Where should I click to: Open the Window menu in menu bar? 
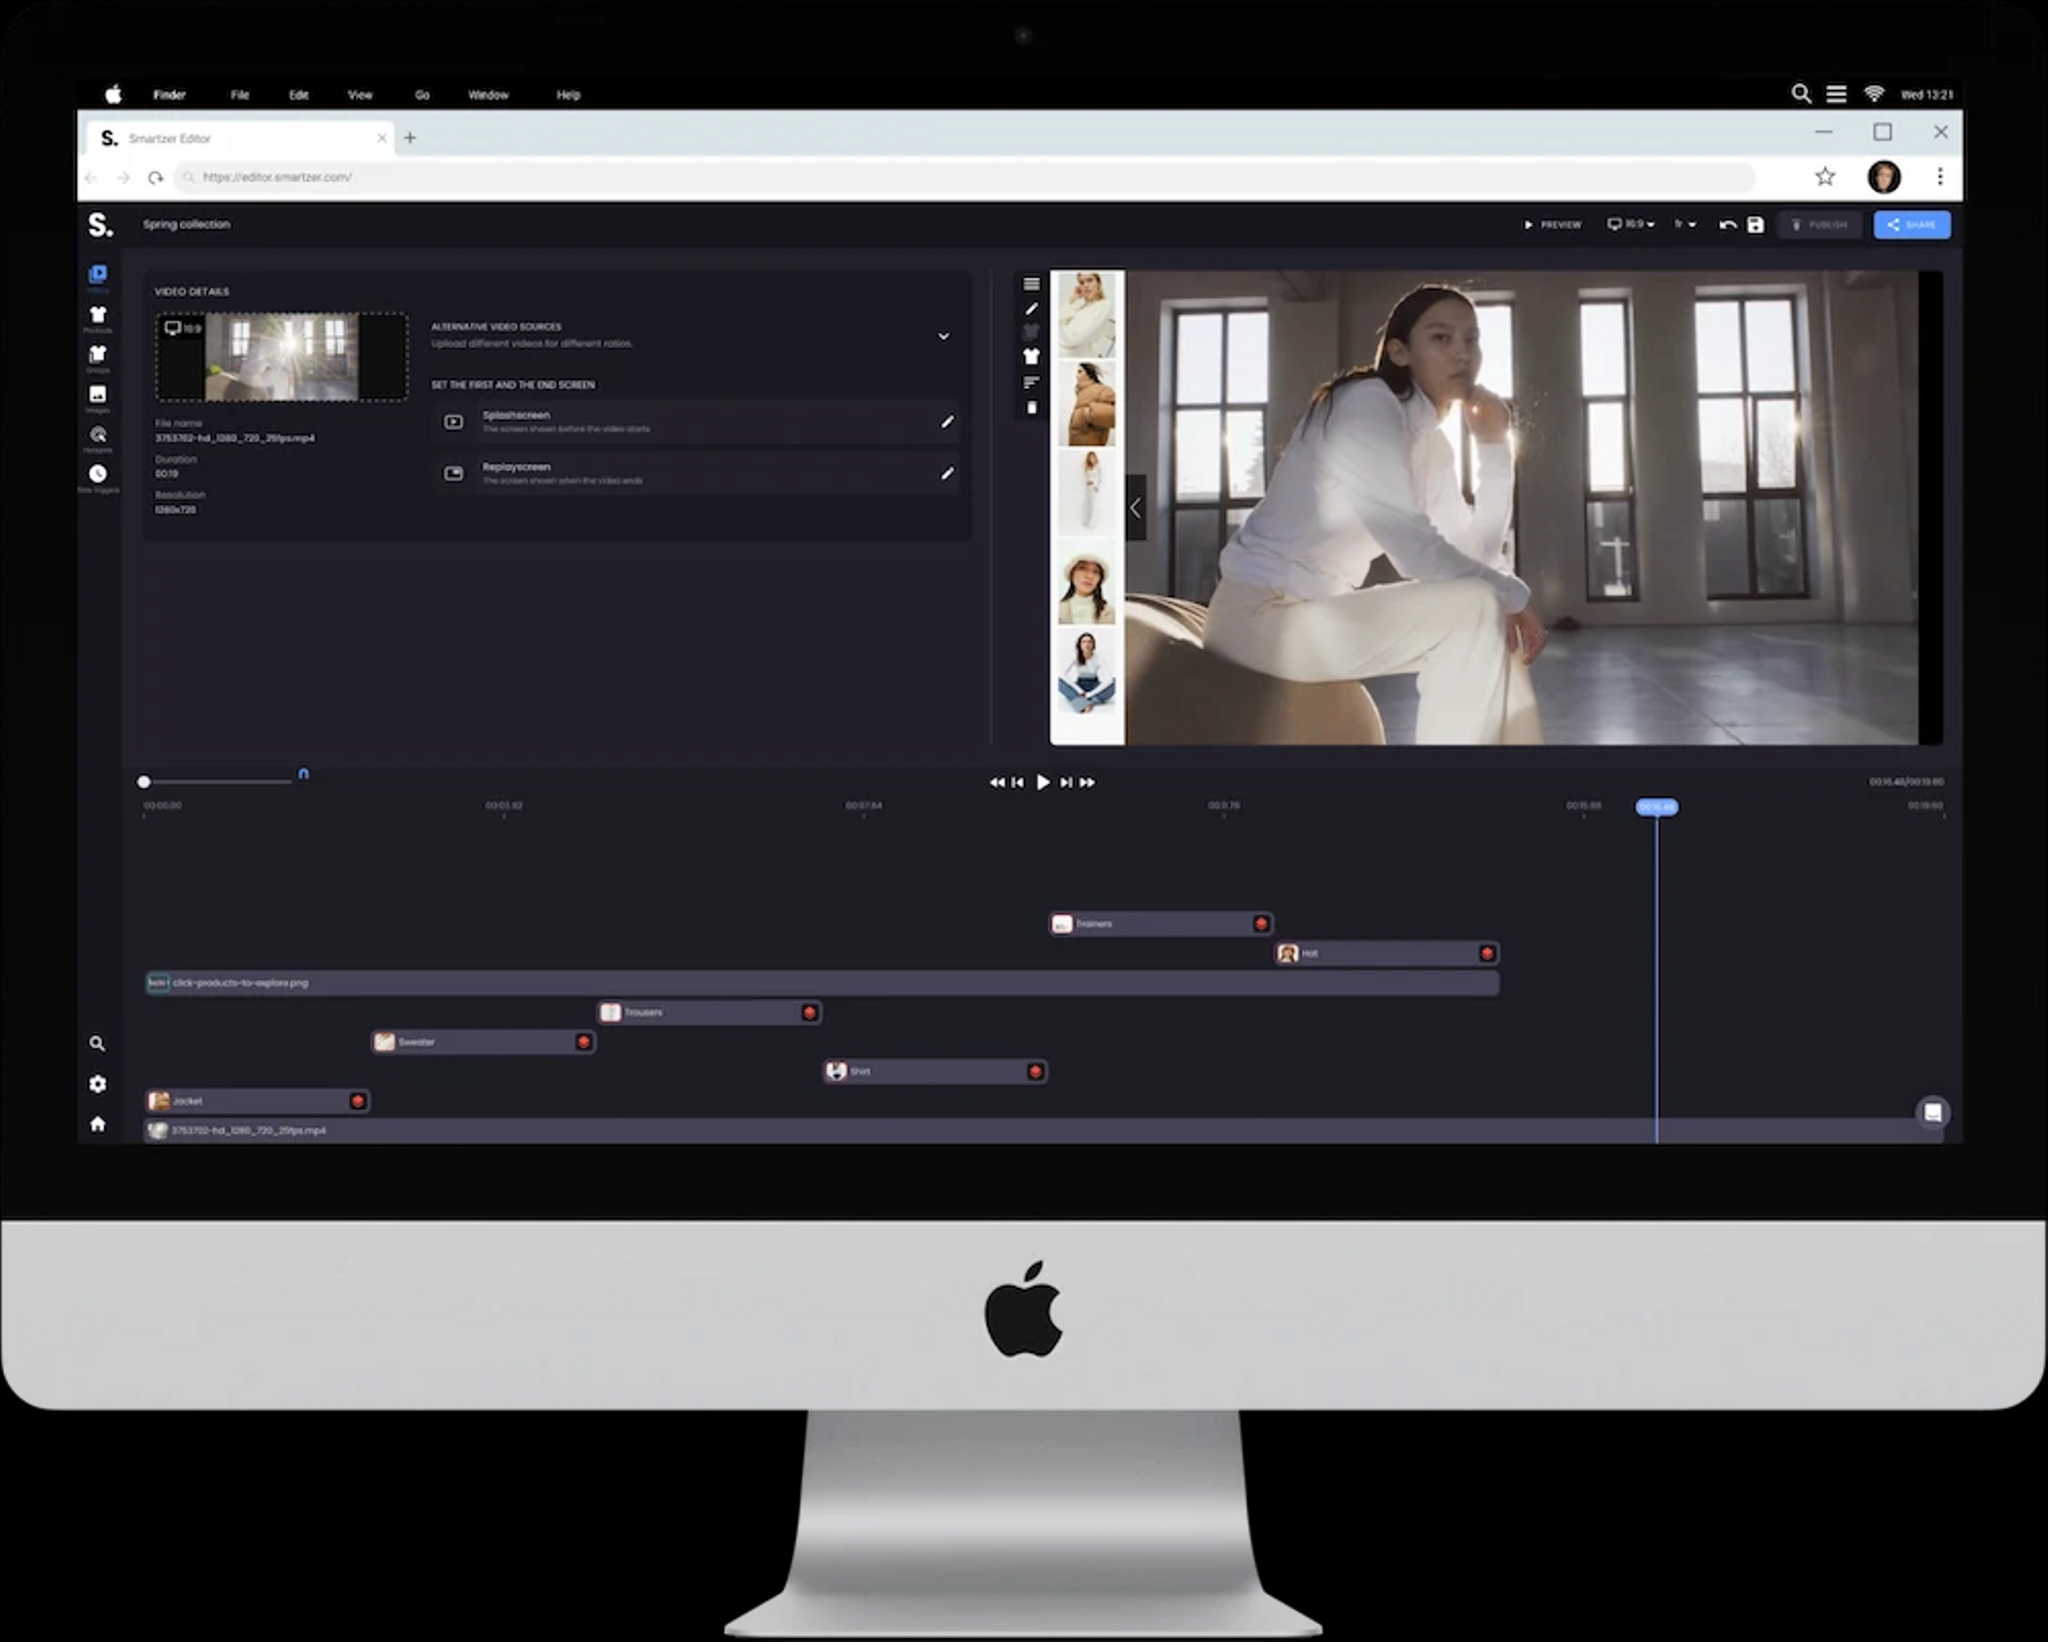click(488, 95)
